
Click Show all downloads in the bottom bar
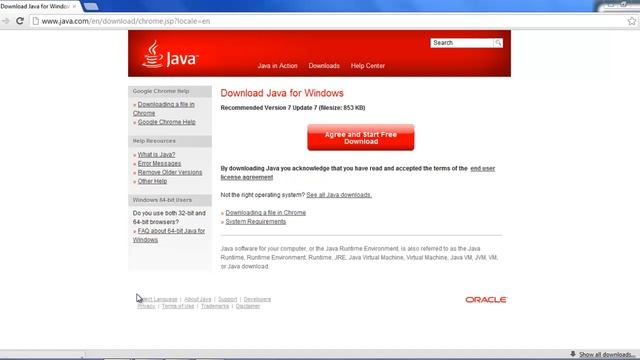coord(606,354)
